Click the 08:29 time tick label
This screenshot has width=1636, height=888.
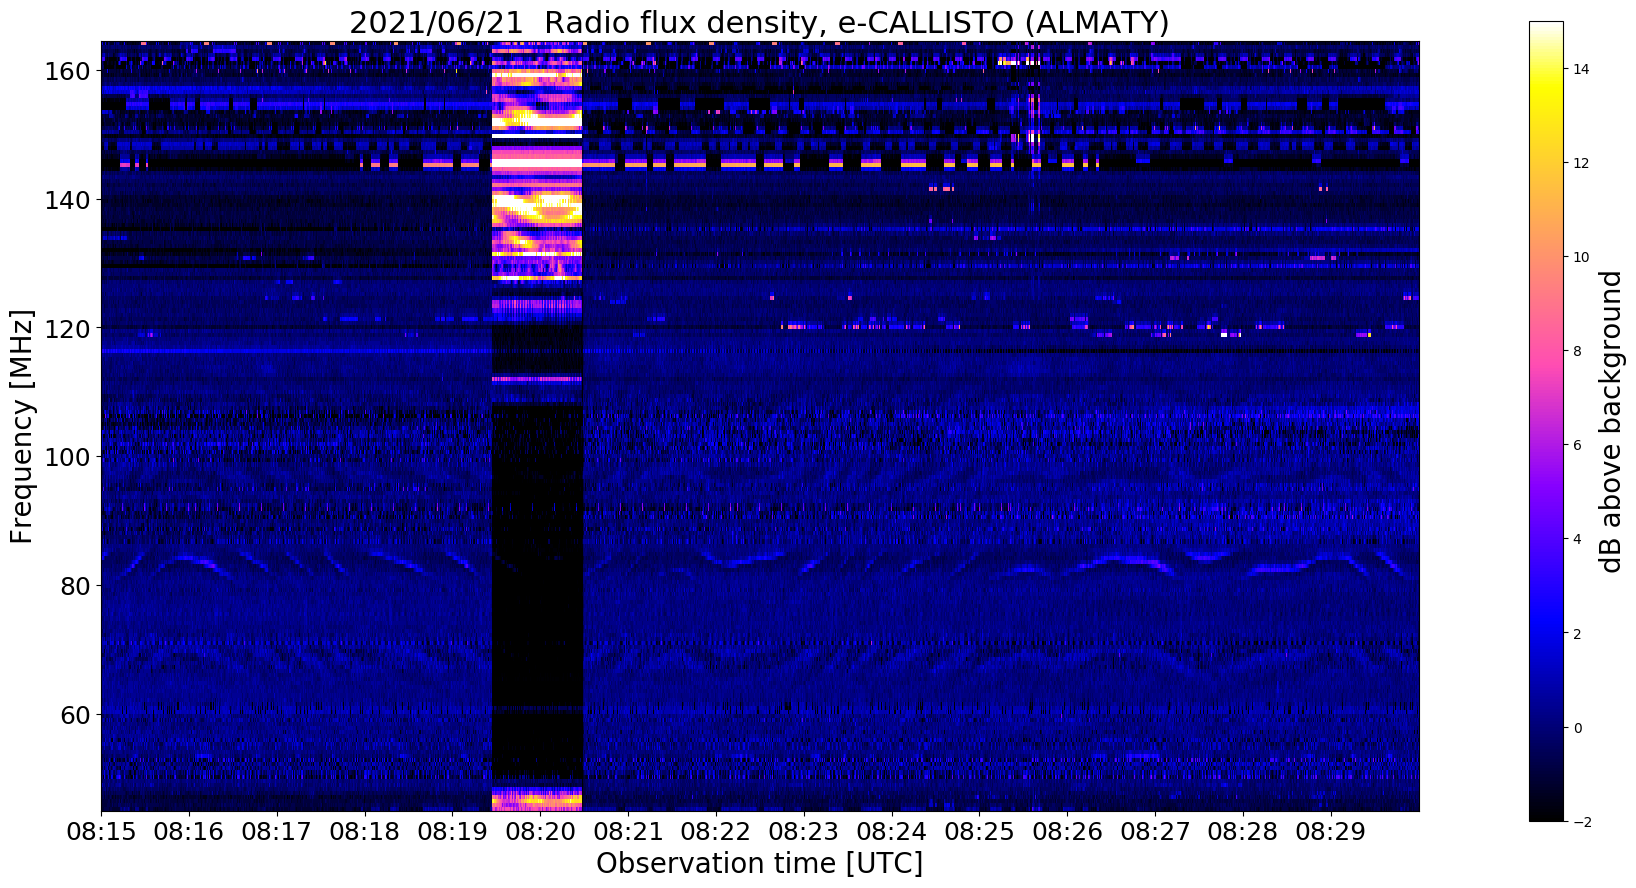[1331, 831]
